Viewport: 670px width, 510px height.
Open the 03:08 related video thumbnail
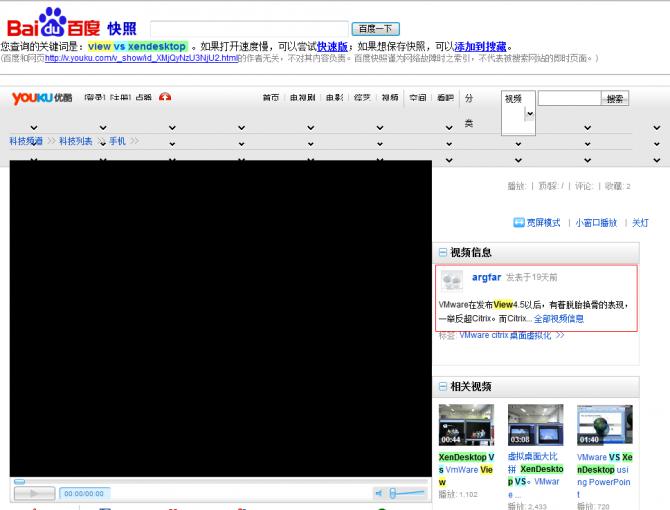click(535, 425)
